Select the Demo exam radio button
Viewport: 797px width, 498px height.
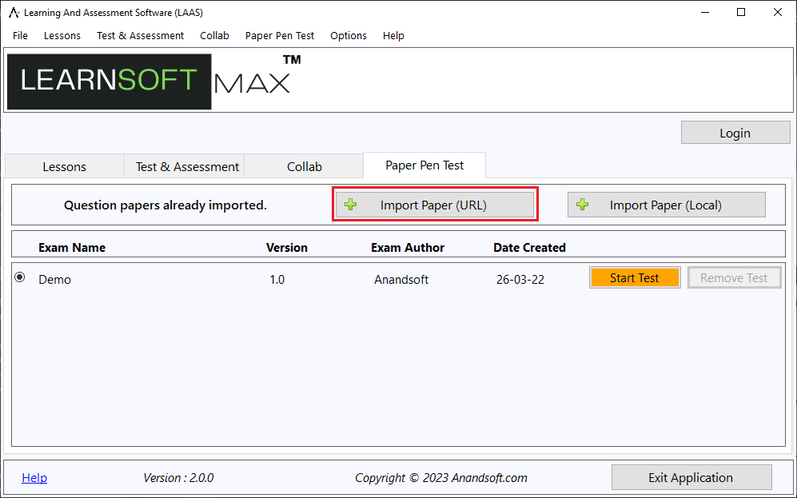(x=20, y=278)
